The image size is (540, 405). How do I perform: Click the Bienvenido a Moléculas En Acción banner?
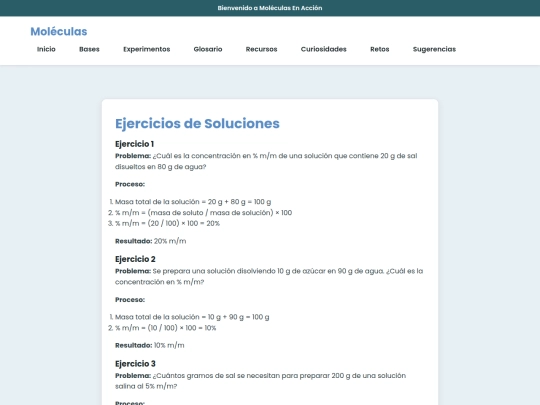(x=270, y=8)
